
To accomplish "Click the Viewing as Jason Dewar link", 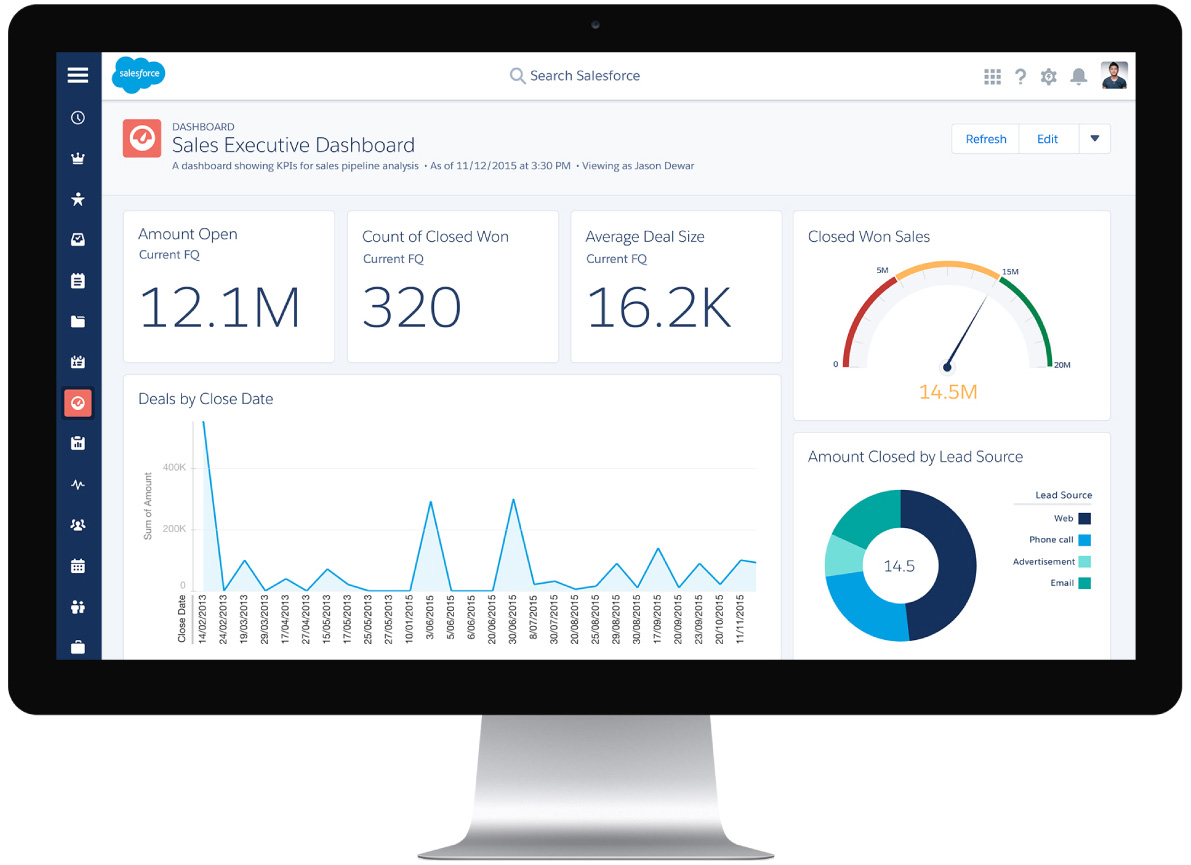I will (x=637, y=165).
